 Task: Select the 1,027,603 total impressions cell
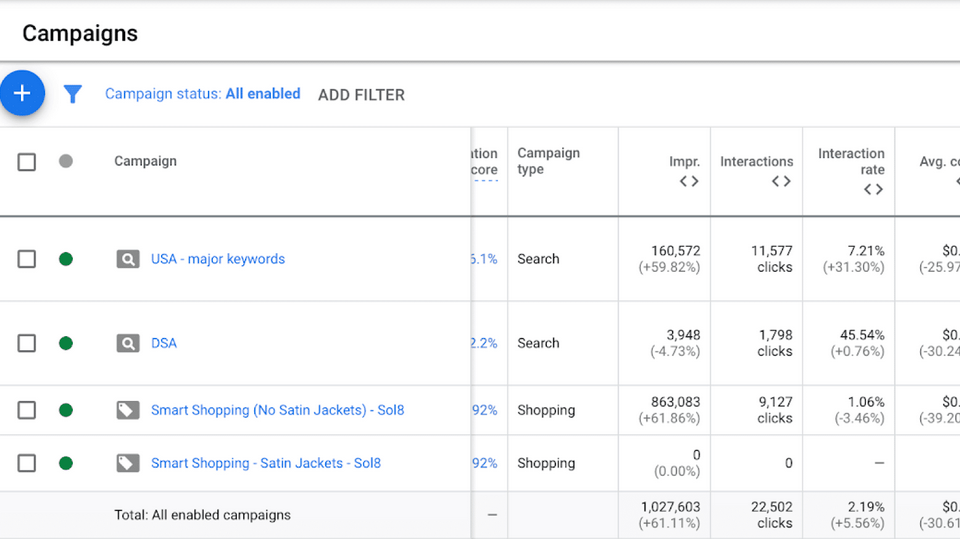[669, 514]
